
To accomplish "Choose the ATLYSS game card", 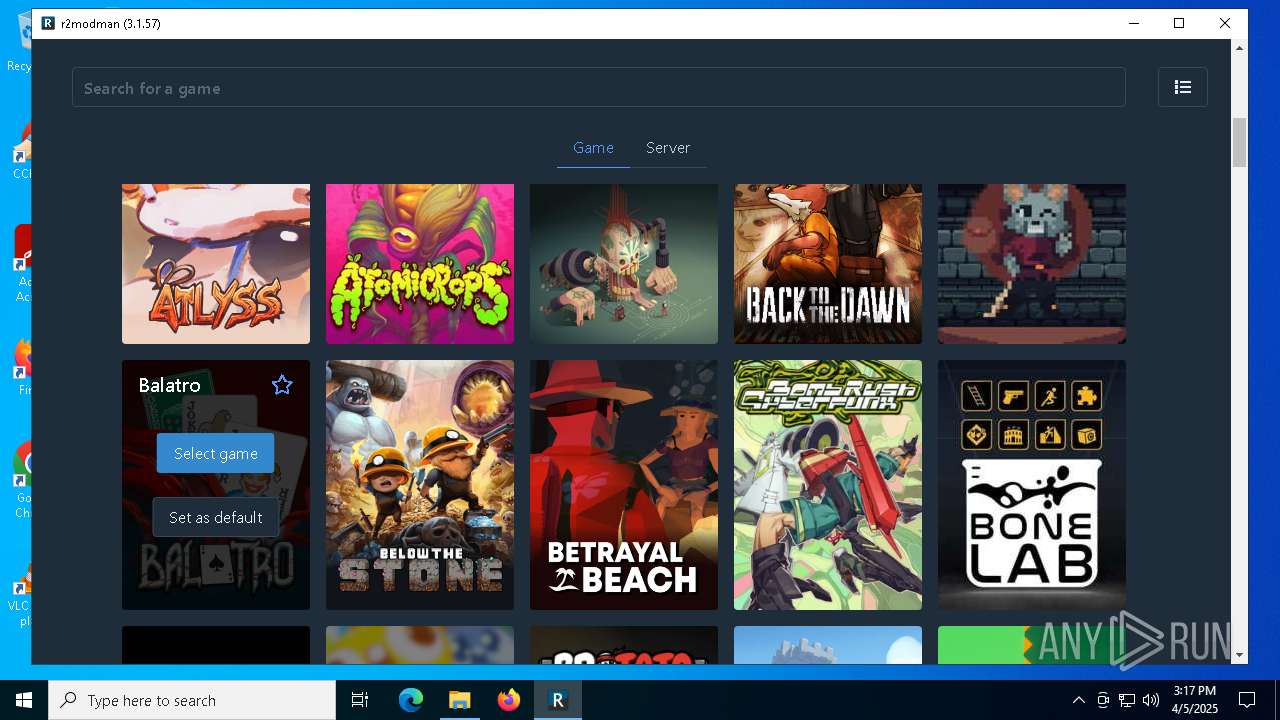I will click(216, 264).
